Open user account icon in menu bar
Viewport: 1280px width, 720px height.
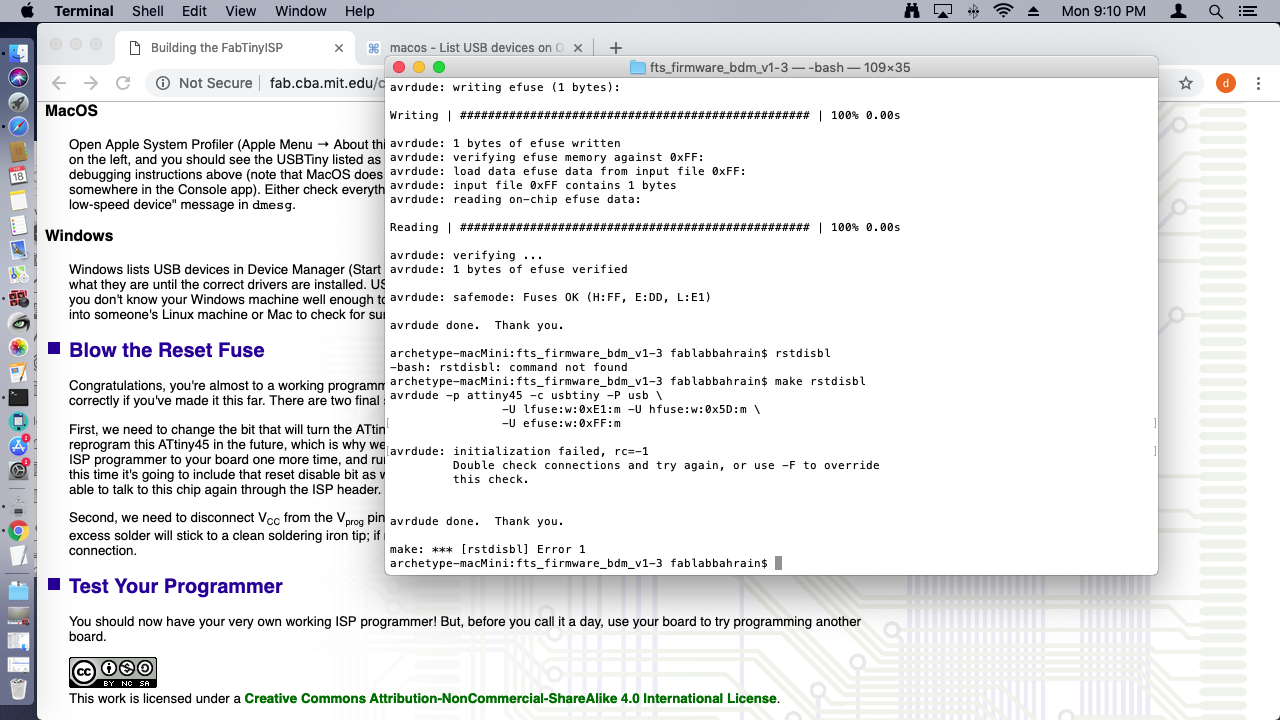pyautogui.click(x=1179, y=11)
